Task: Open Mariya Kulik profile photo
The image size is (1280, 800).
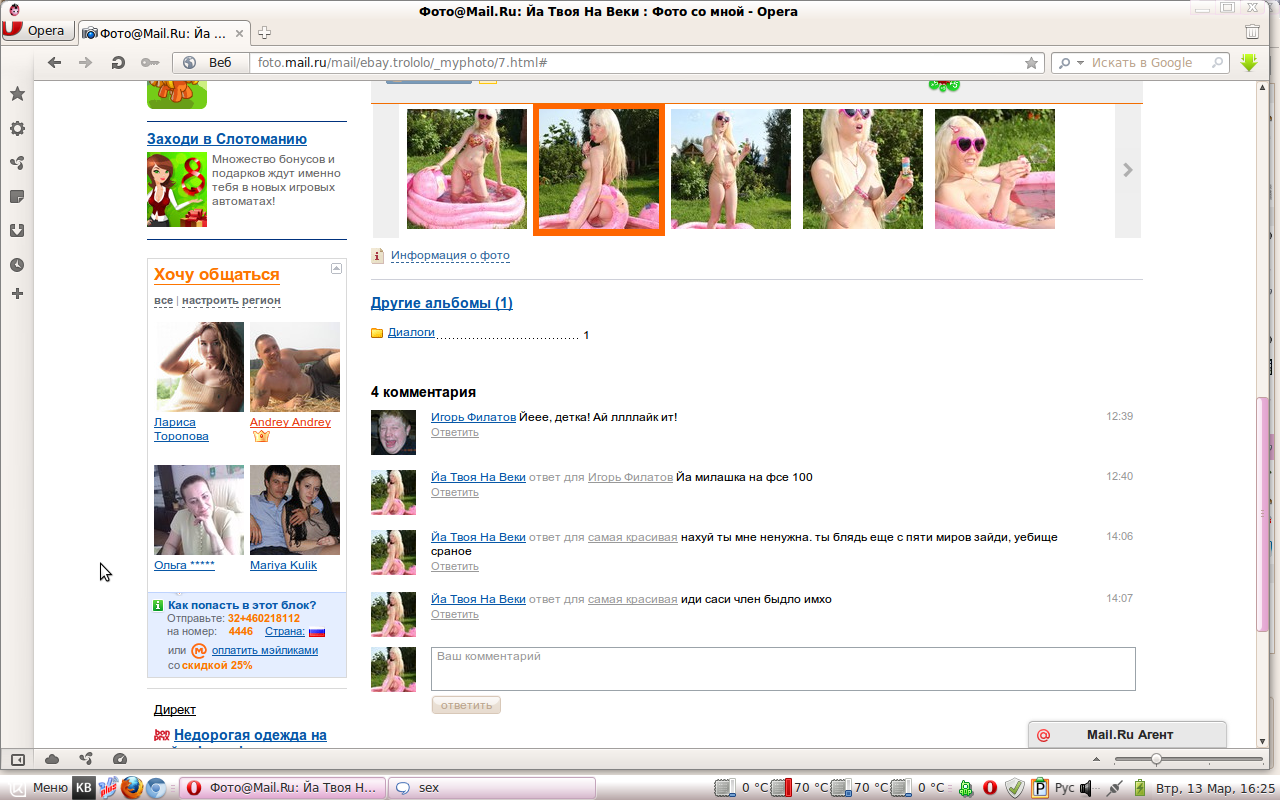Action: [295, 510]
